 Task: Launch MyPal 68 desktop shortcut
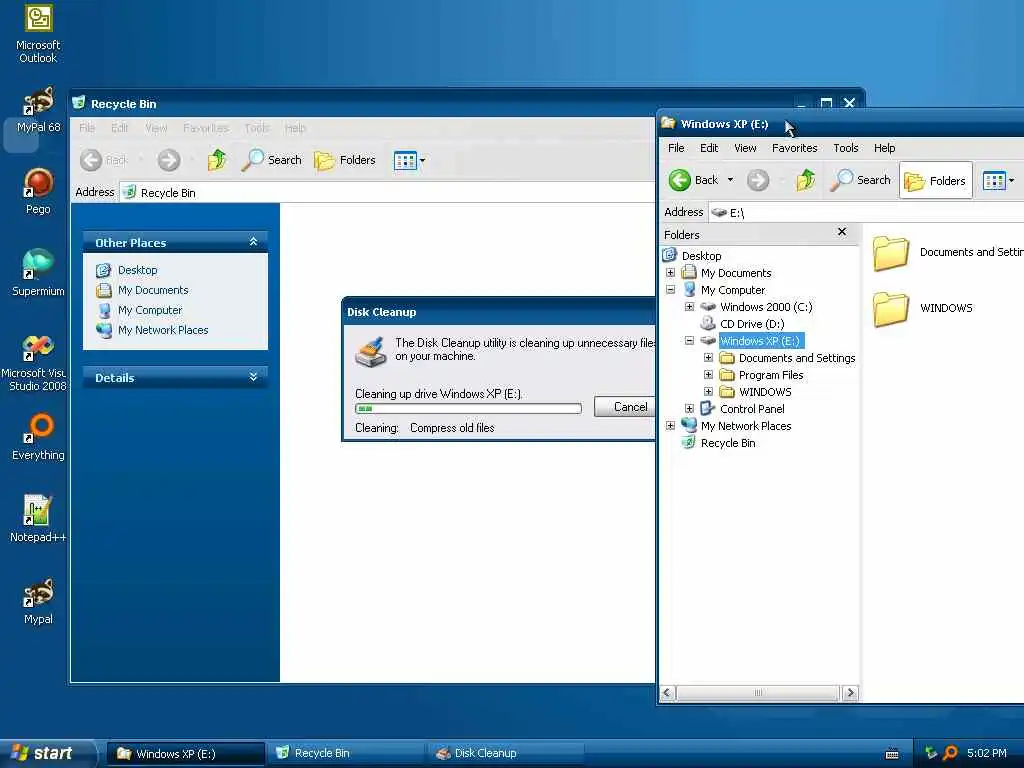pos(38,110)
